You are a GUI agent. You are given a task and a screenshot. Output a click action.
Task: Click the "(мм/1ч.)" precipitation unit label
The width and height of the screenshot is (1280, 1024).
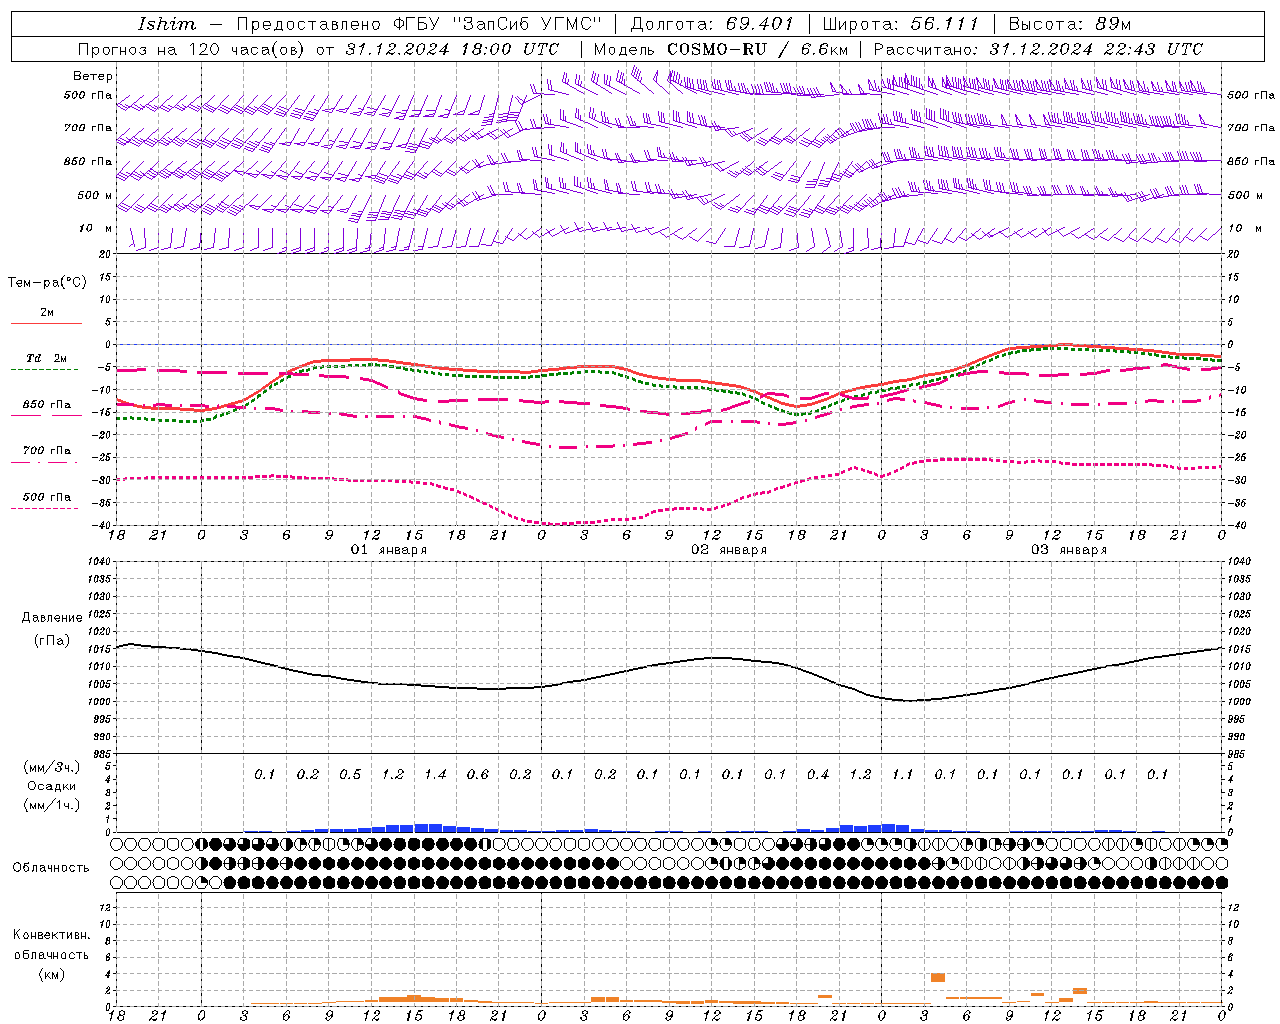[52, 805]
